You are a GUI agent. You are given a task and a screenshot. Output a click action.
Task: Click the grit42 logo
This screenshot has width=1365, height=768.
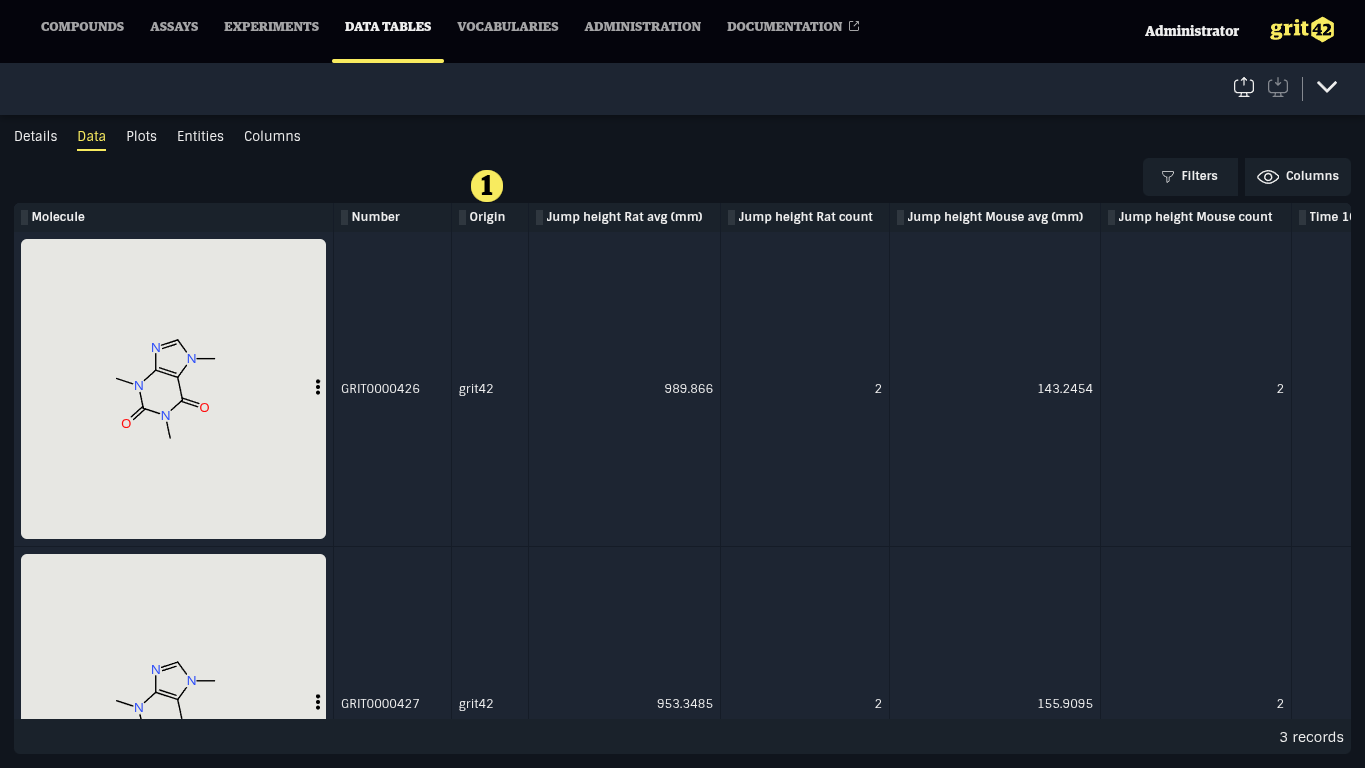(x=1301, y=29)
